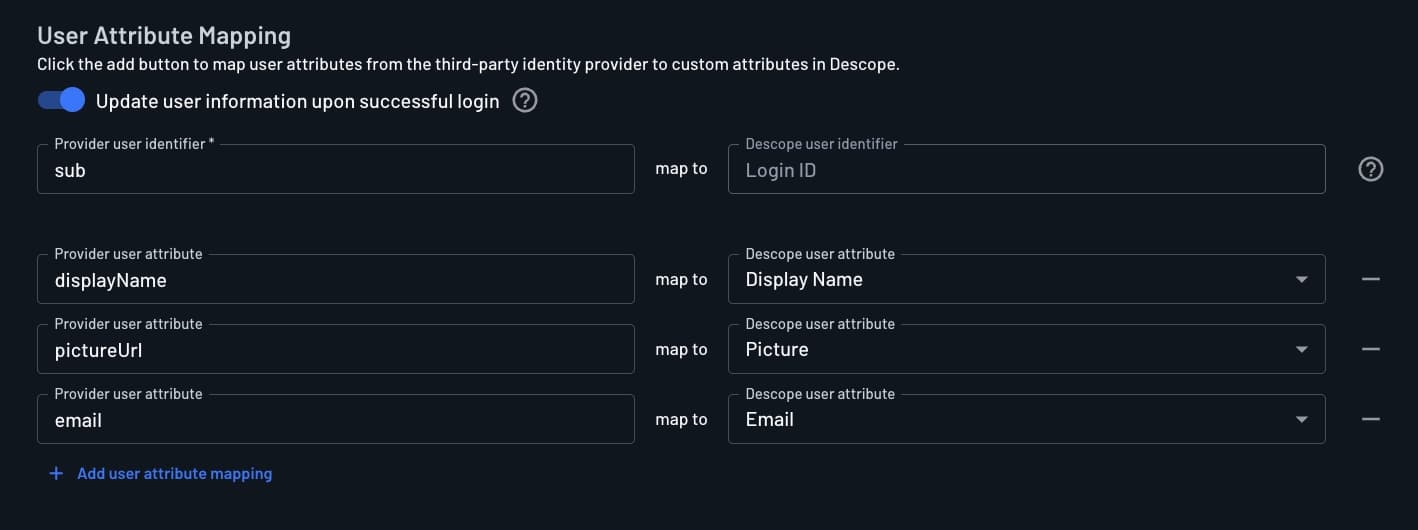Delete the email attribute mapping row
Image resolution: width=1418 pixels, height=530 pixels.
click(1370, 419)
